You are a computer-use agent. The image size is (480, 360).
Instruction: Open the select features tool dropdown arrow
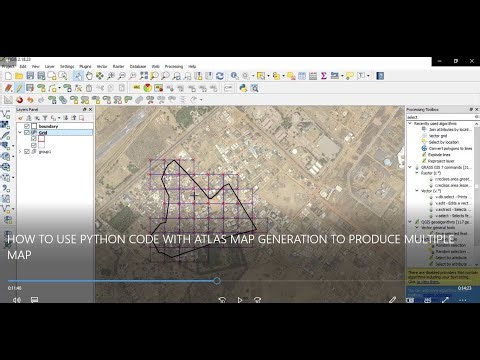(268, 76)
